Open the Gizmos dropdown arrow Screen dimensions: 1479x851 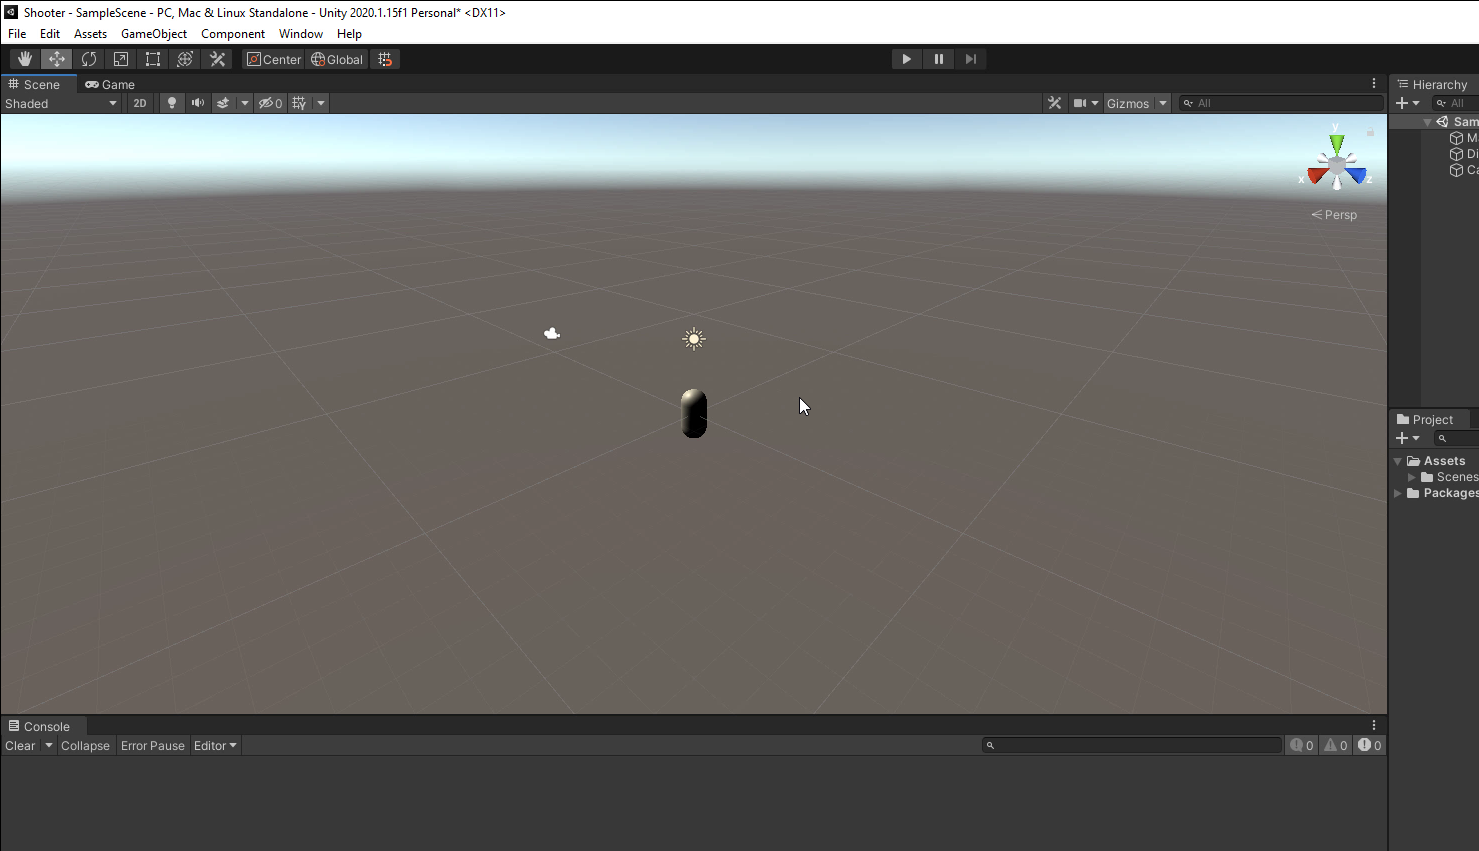[1163, 103]
